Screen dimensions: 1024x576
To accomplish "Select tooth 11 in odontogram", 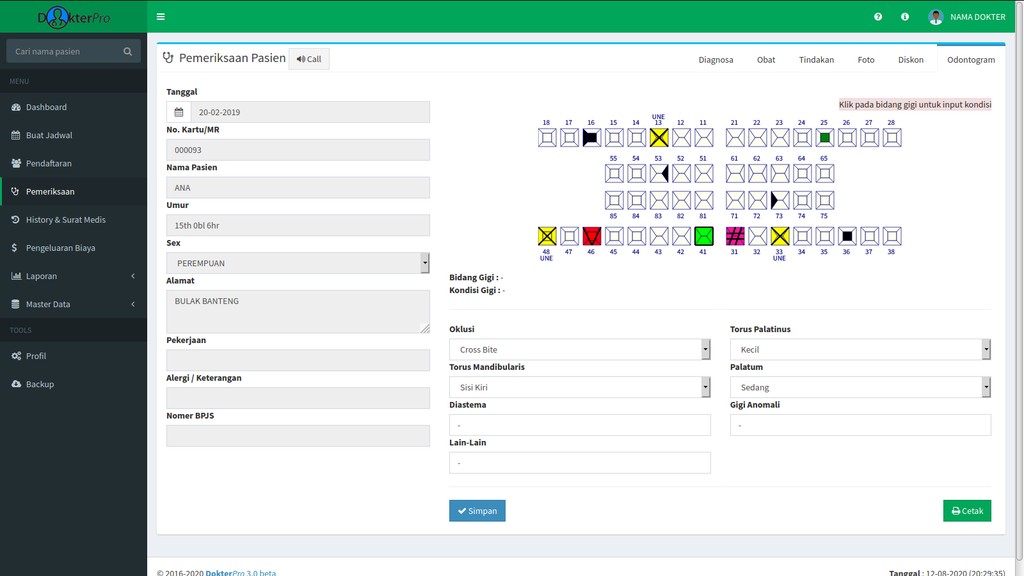I will pos(703,138).
